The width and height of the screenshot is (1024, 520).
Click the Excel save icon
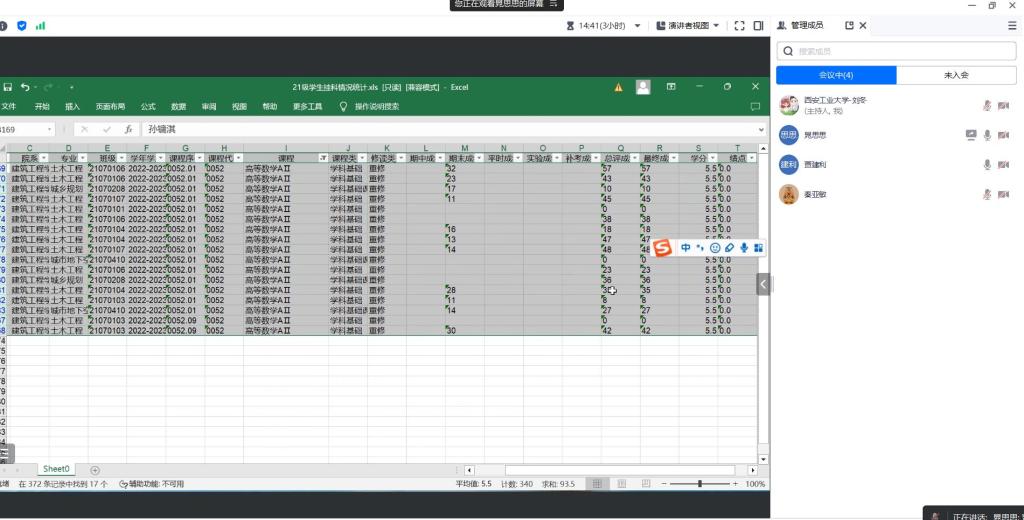click(8, 87)
